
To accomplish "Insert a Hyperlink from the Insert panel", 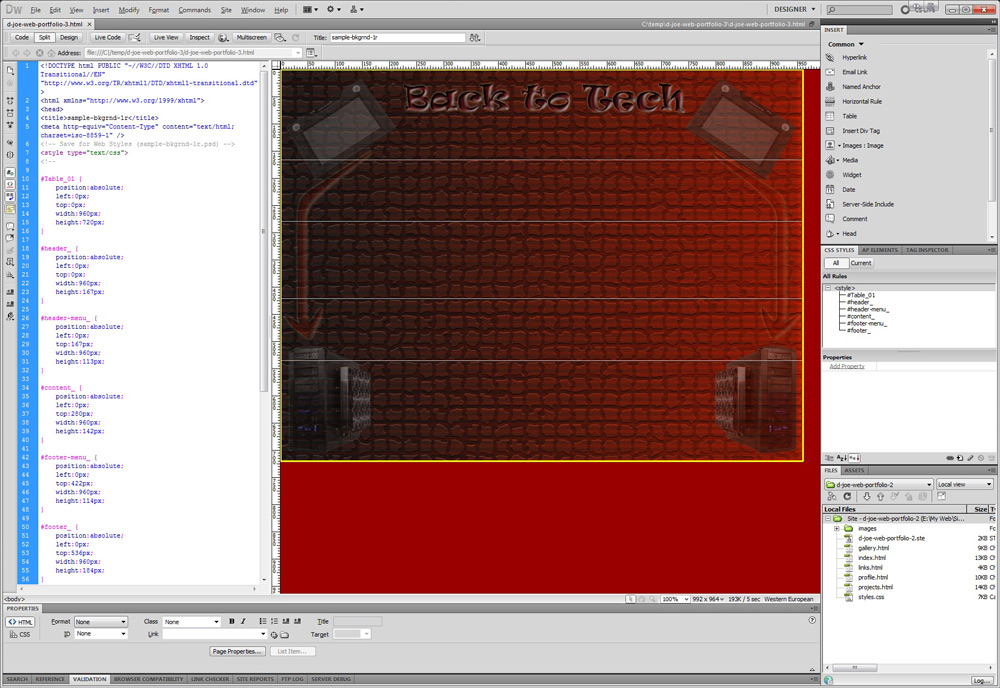I will pyautogui.click(x=854, y=58).
